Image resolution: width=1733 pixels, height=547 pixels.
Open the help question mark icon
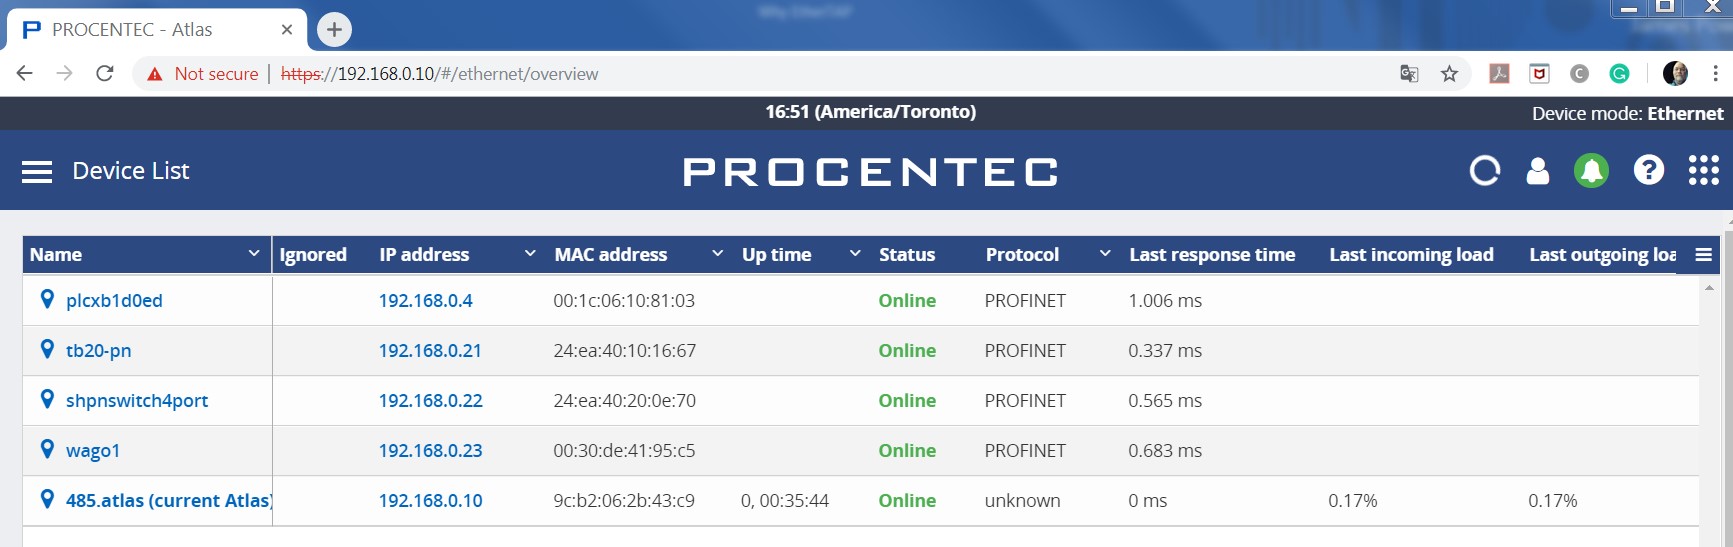(x=1649, y=171)
